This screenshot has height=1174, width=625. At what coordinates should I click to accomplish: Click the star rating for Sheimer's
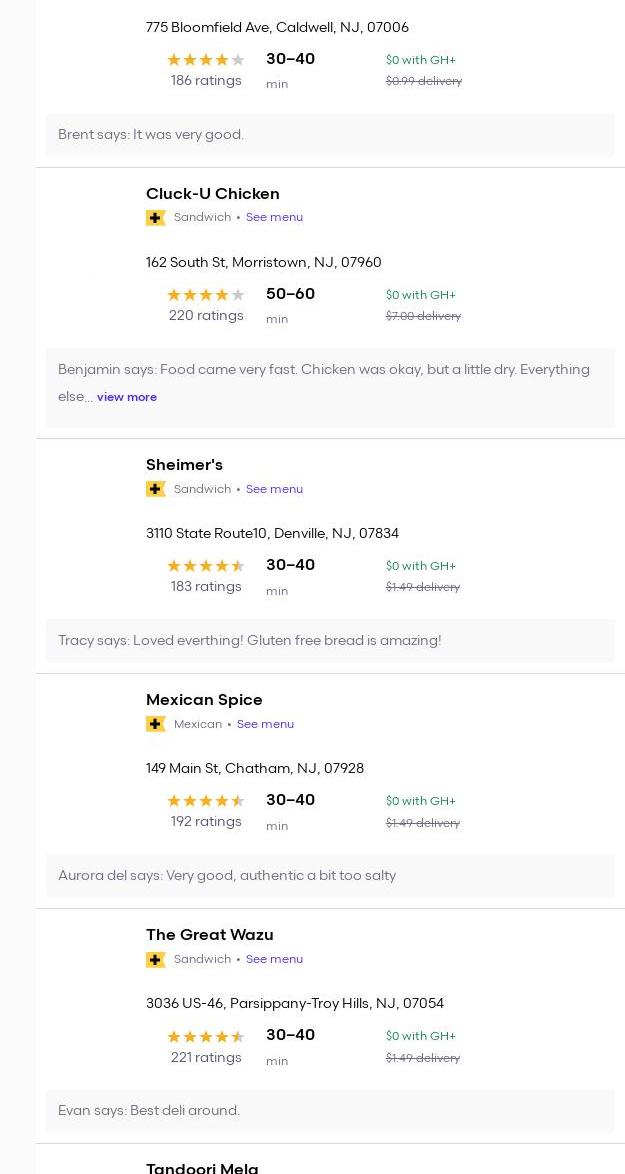click(205, 566)
